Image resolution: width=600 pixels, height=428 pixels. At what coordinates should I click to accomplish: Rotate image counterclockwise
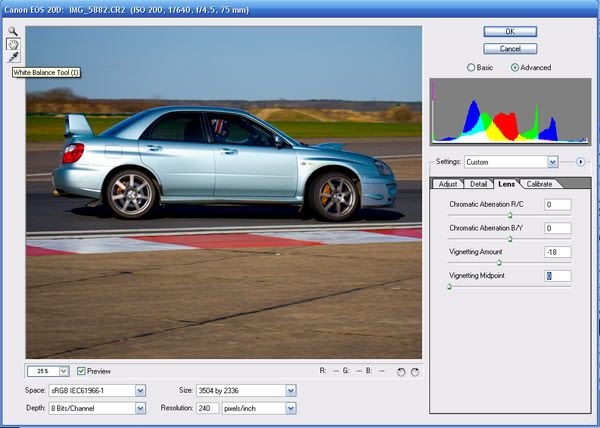tap(401, 371)
